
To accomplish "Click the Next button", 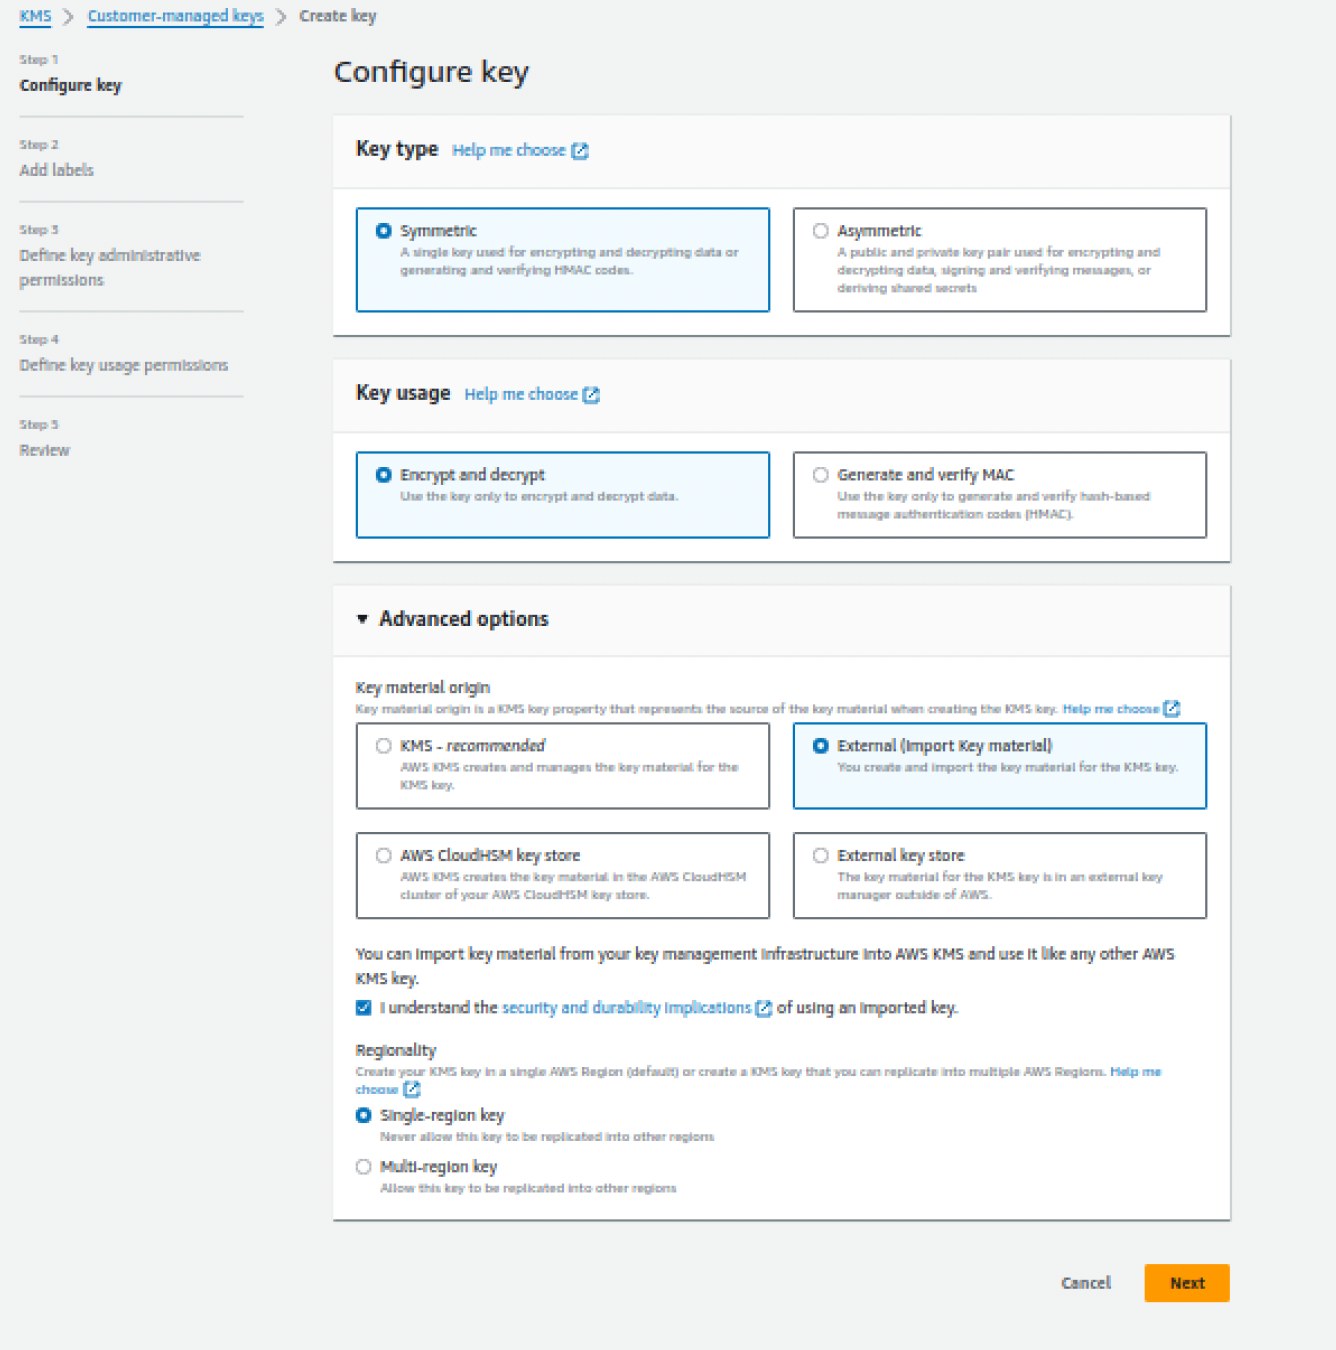I will [x=1186, y=1283].
